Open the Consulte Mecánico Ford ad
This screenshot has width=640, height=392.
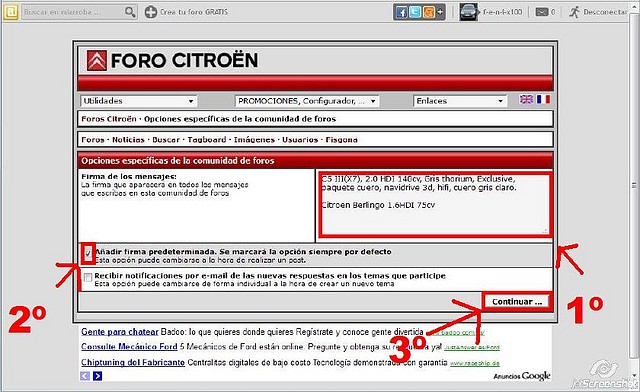pyautogui.click(x=129, y=347)
